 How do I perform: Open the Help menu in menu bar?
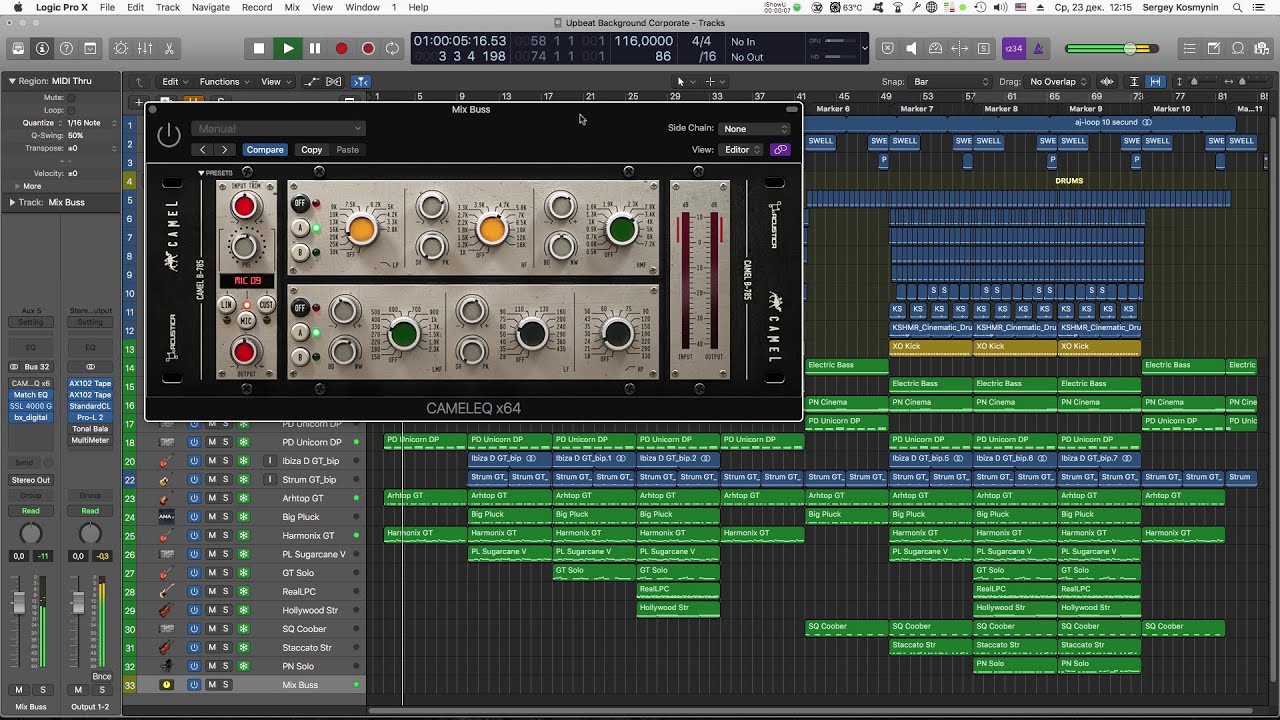pyautogui.click(x=419, y=7)
